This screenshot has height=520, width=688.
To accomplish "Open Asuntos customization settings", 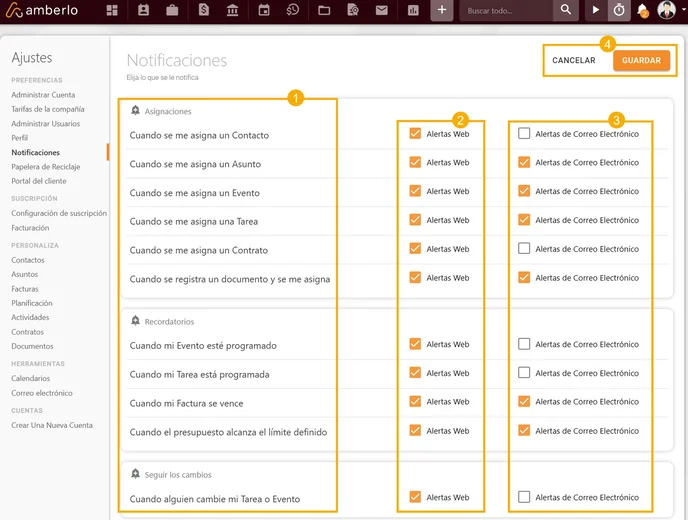I will tap(25, 274).
